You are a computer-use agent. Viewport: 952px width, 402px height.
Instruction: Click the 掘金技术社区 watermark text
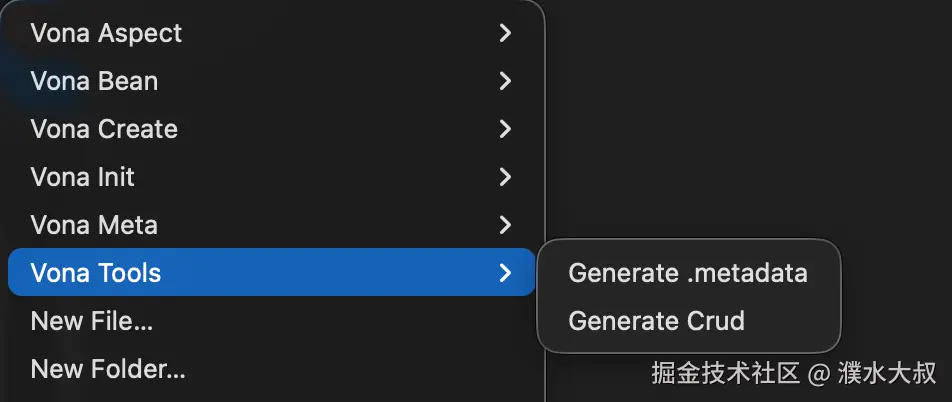coord(726,374)
